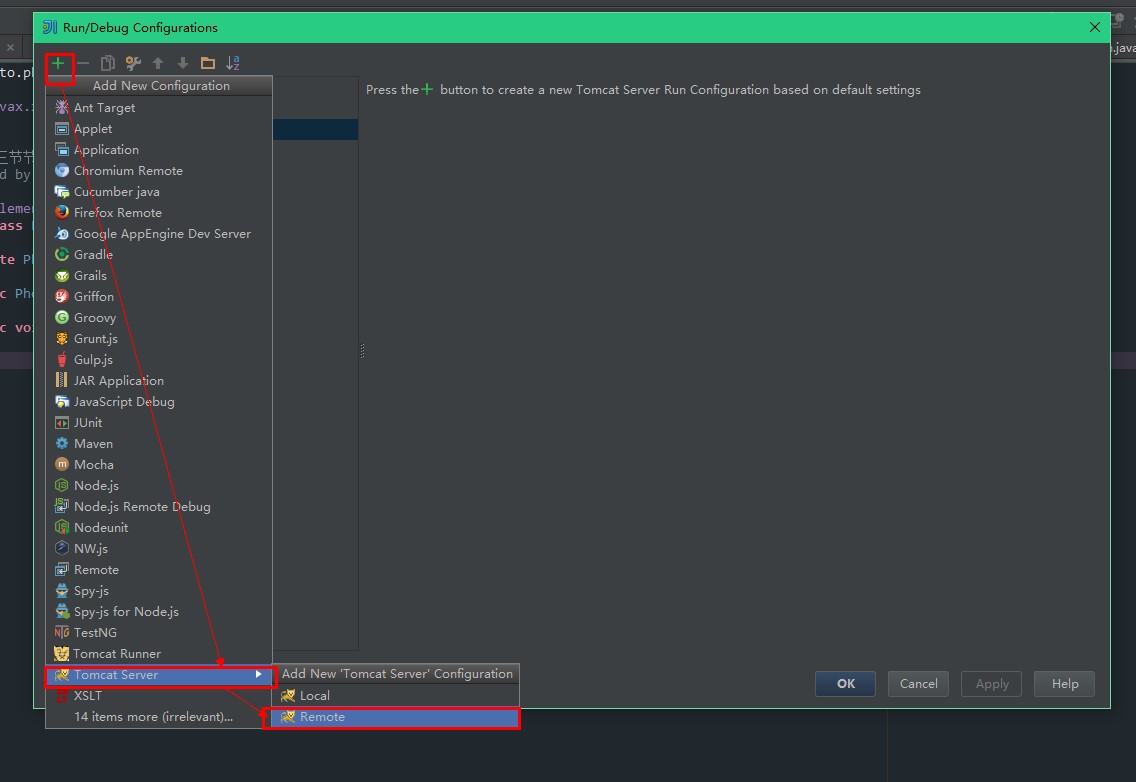Click the green plus Add New Configuration button
The width and height of the screenshot is (1136, 782).
coord(58,63)
